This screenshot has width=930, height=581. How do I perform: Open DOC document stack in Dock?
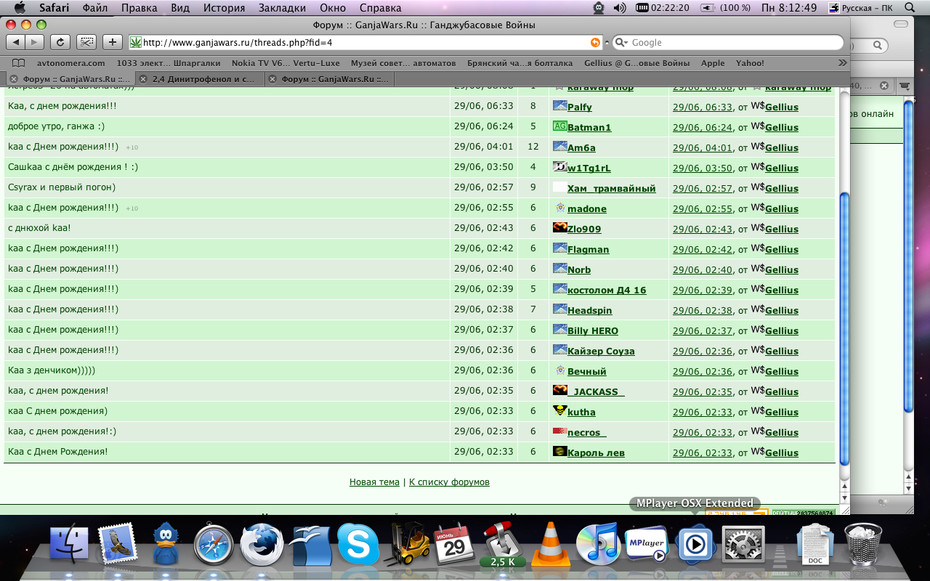click(x=815, y=544)
